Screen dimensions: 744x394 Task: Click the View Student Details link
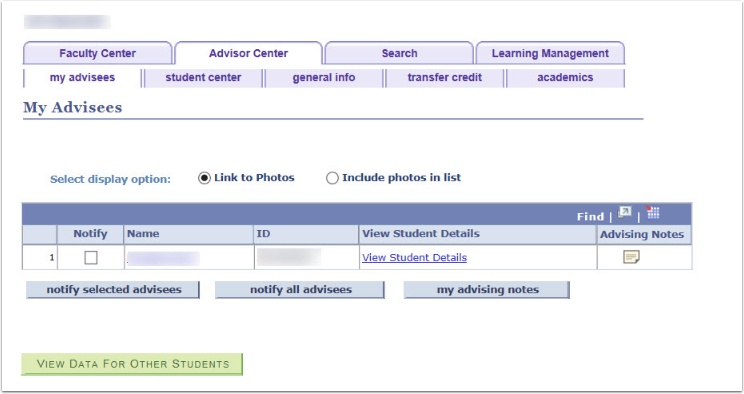(x=414, y=257)
